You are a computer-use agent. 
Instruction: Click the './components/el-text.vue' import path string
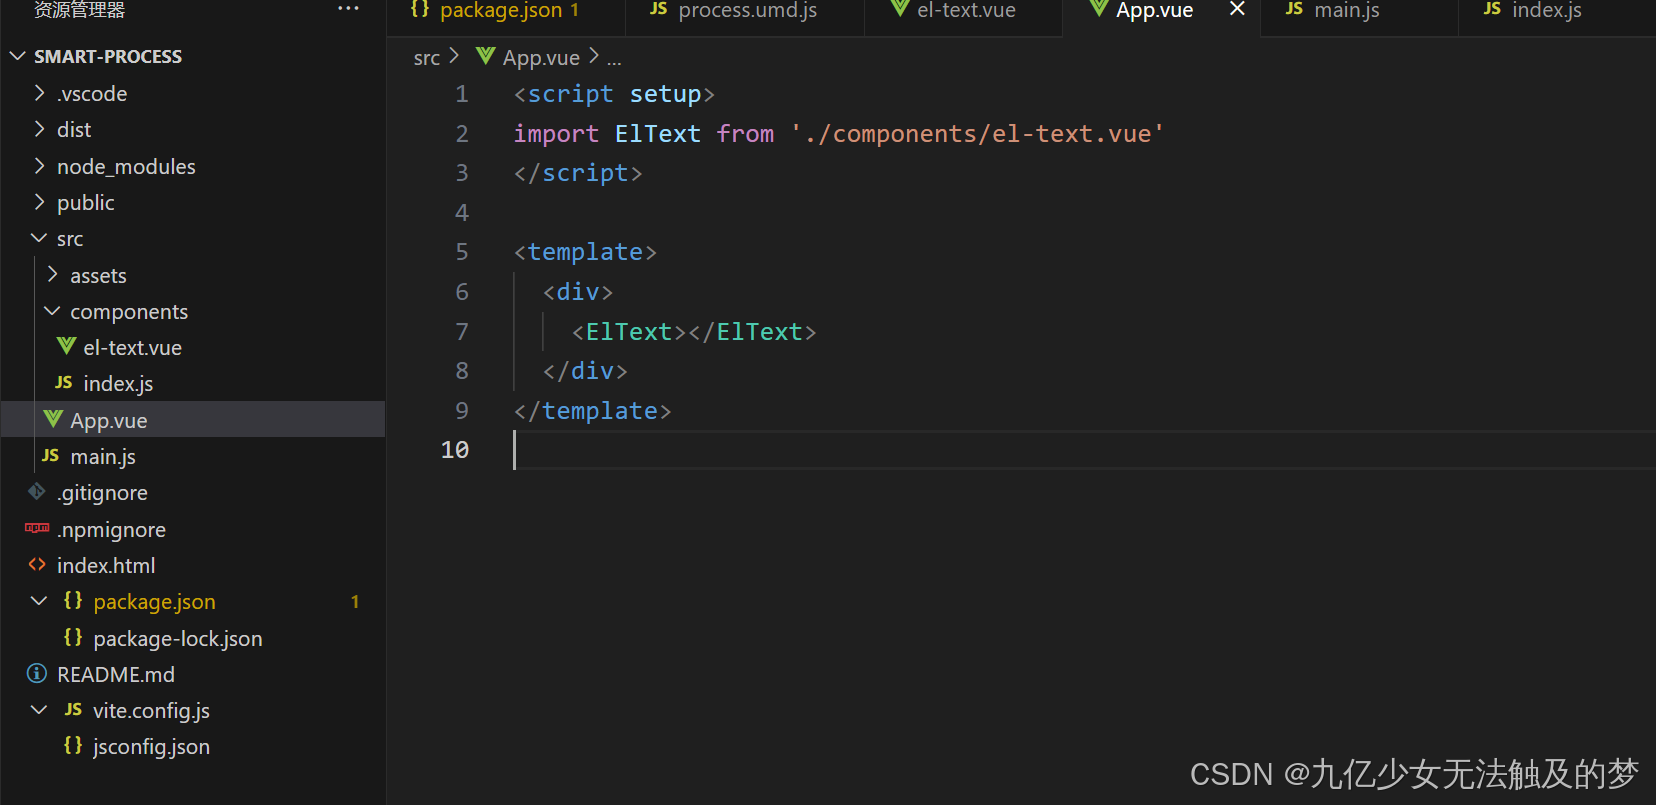coord(977,134)
